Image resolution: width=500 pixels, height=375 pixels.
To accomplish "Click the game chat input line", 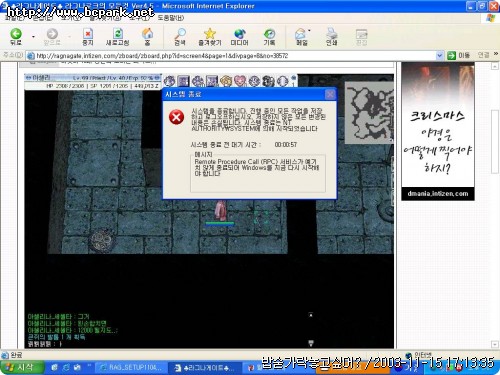I will (167, 344).
